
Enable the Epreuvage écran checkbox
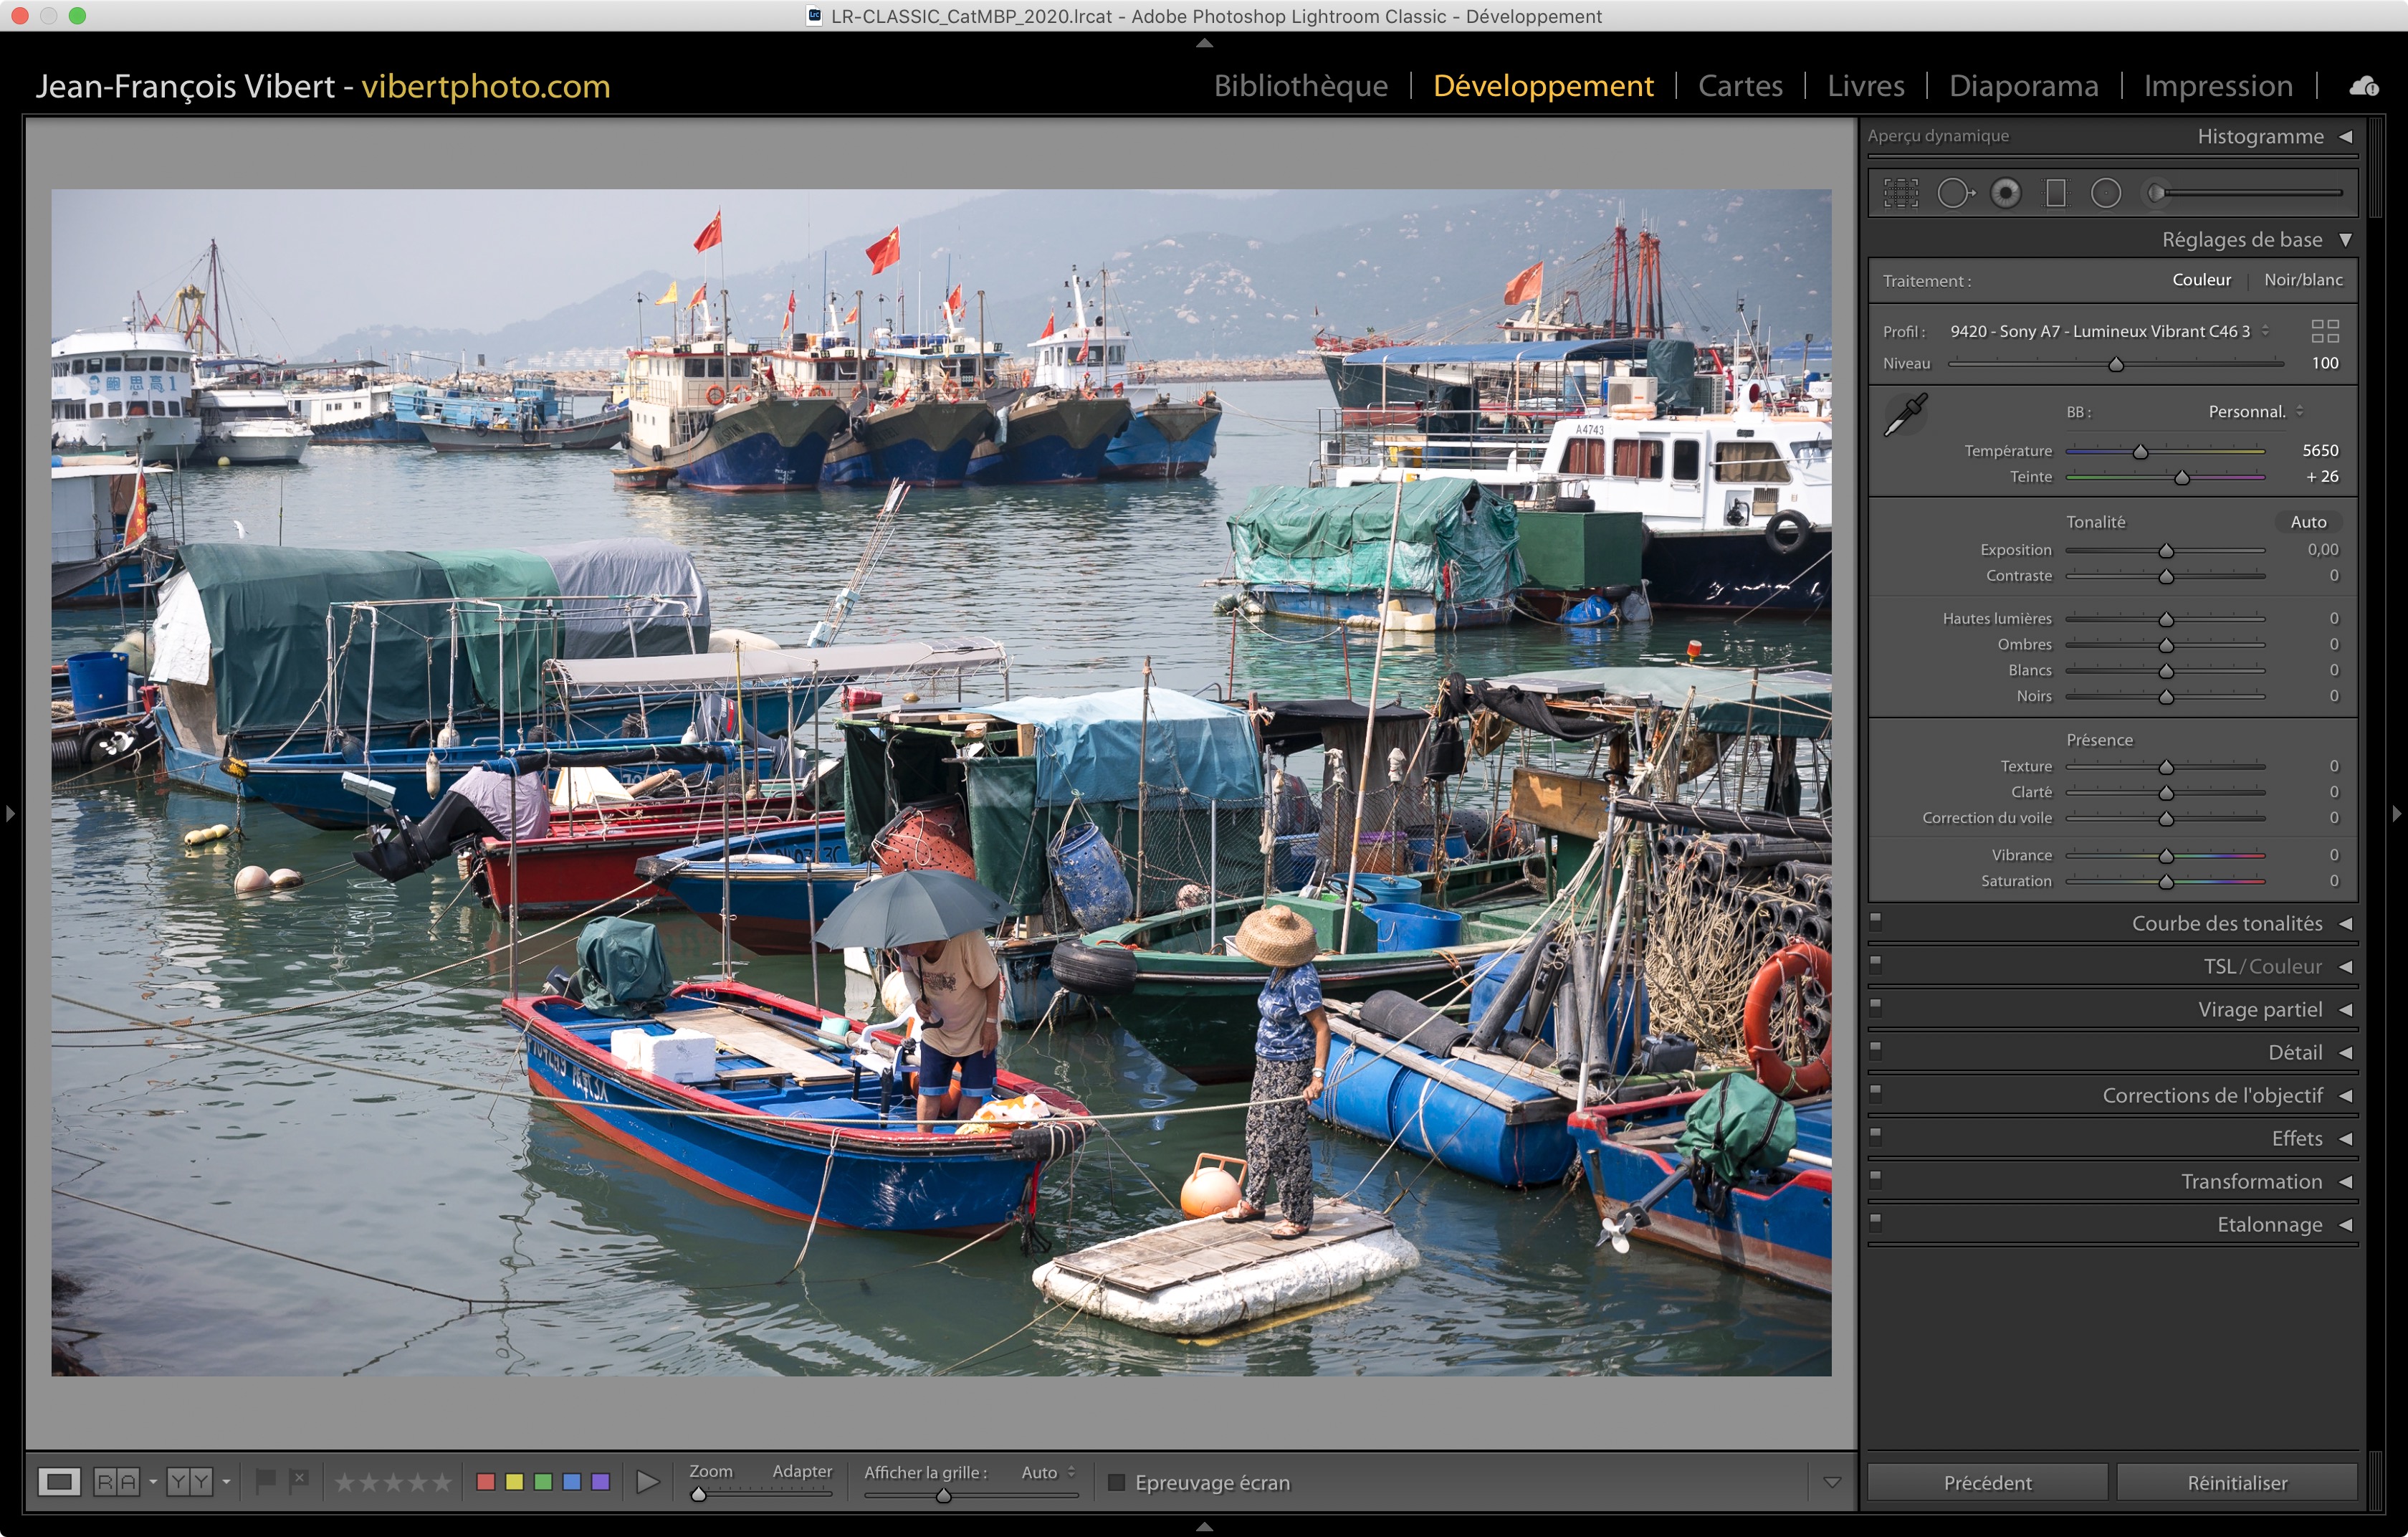coord(1117,1482)
